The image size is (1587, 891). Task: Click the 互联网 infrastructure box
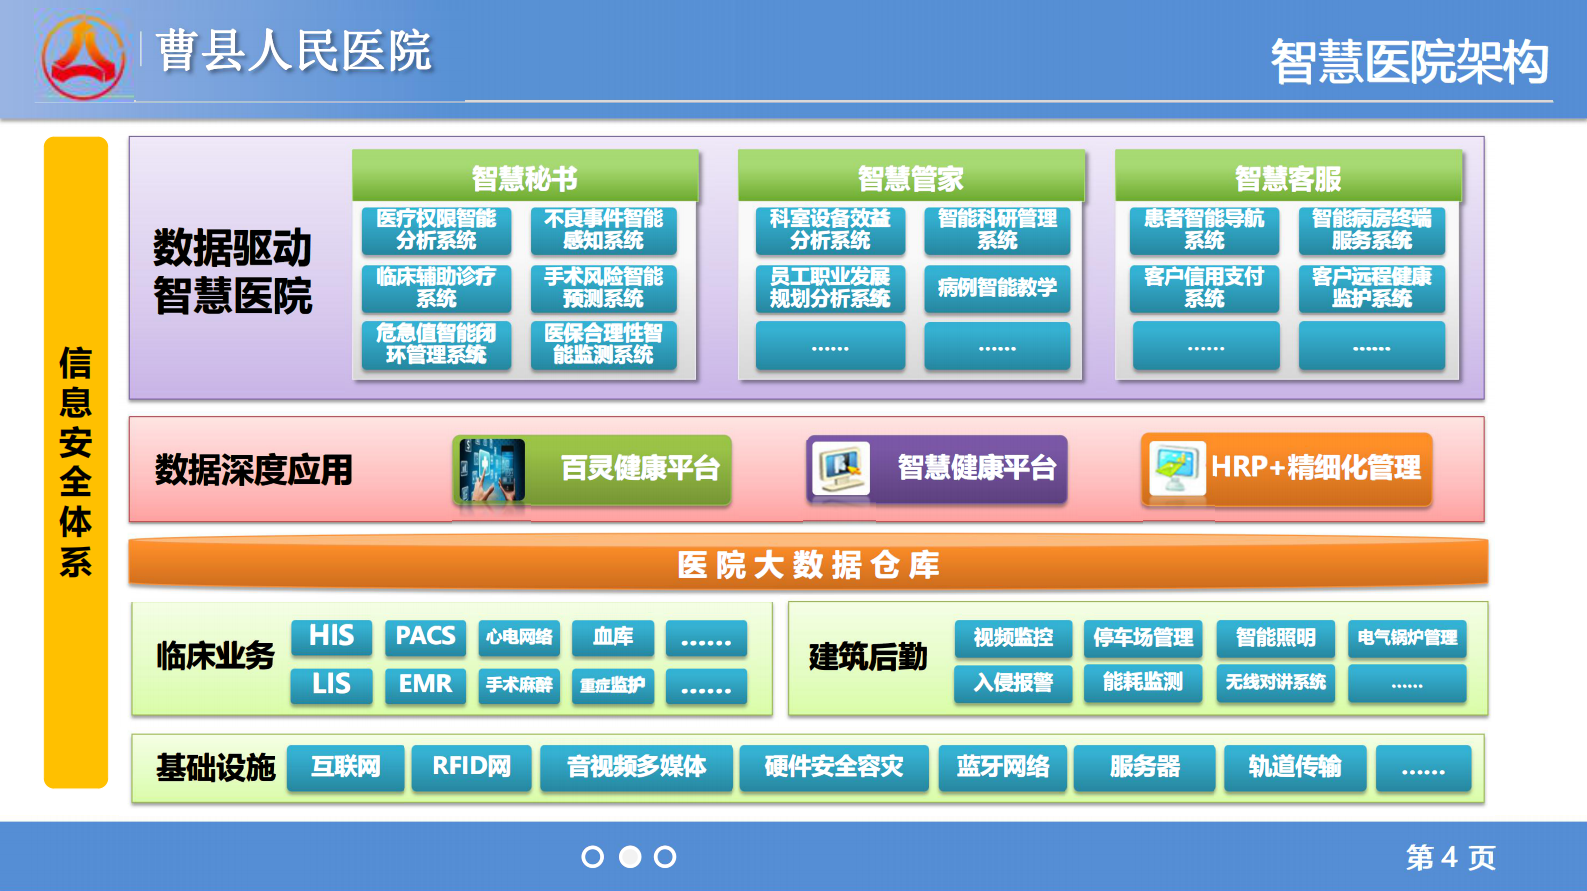tap(346, 767)
